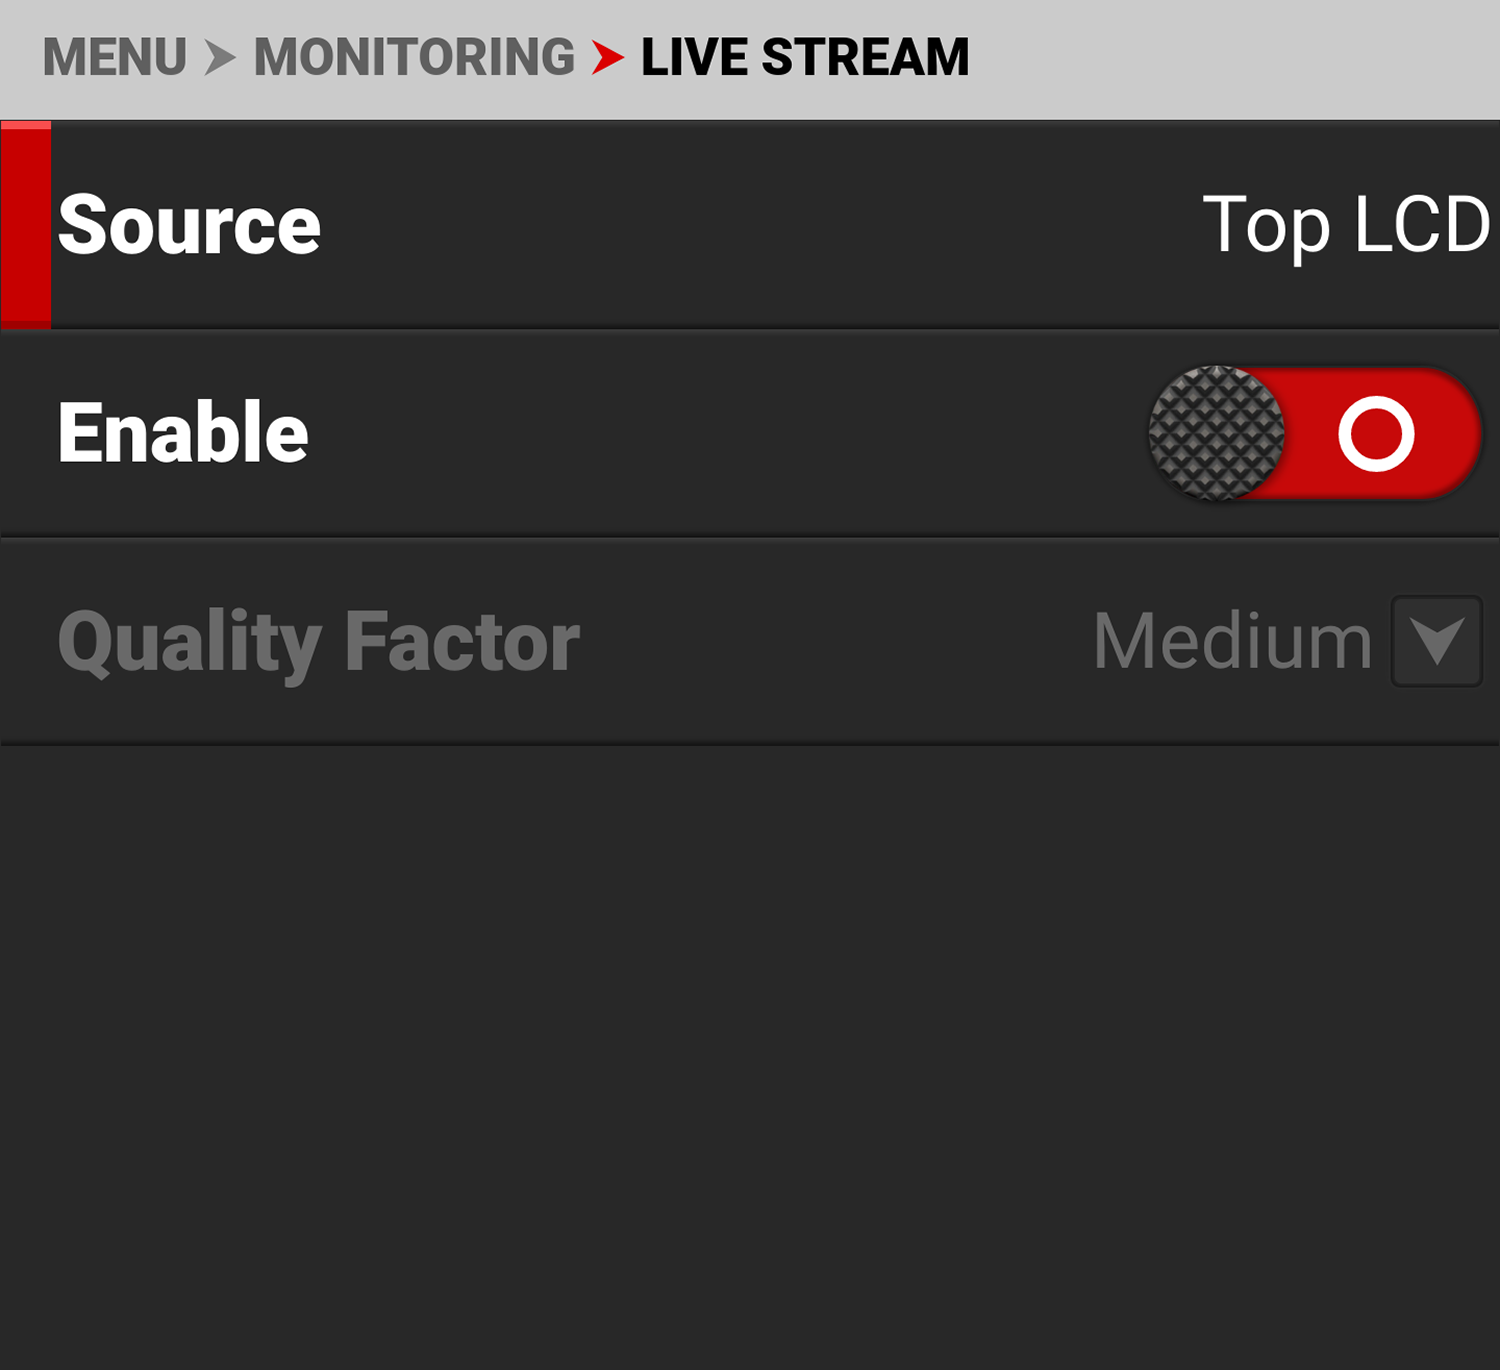Click the Quality Factor label
This screenshot has width=1500, height=1370.
[318, 640]
